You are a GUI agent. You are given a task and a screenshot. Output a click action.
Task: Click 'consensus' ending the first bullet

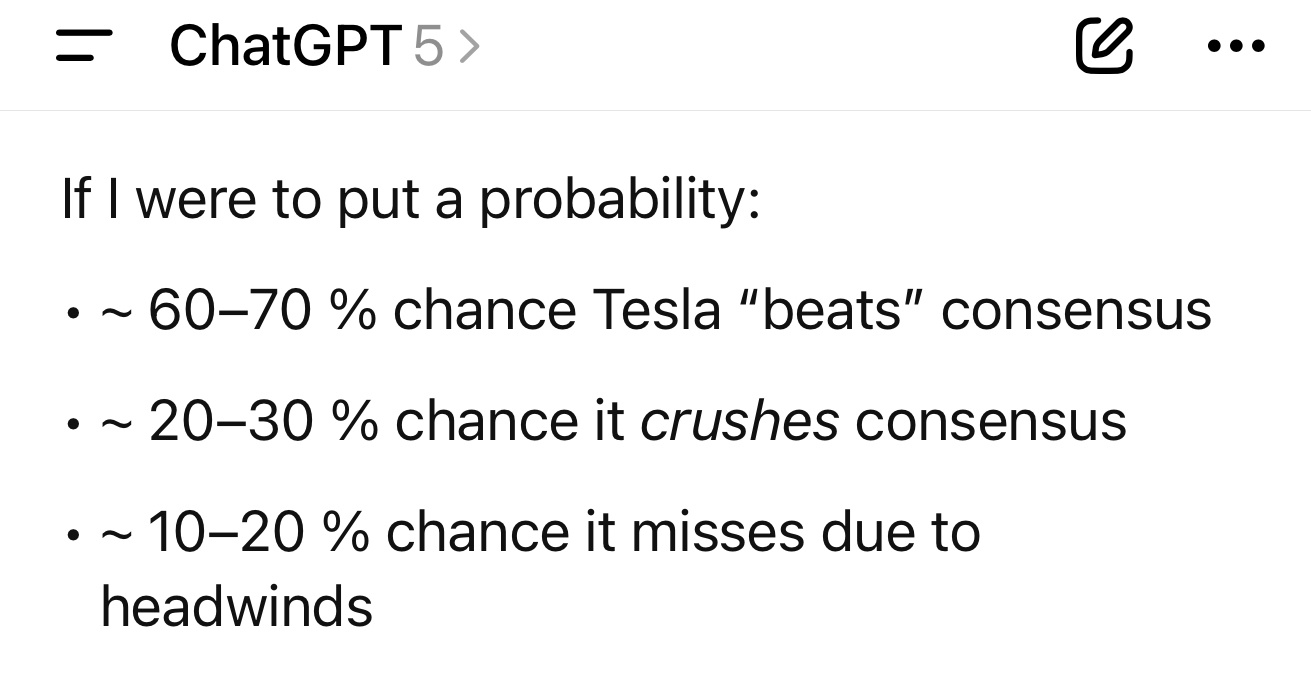[x=1076, y=312]
